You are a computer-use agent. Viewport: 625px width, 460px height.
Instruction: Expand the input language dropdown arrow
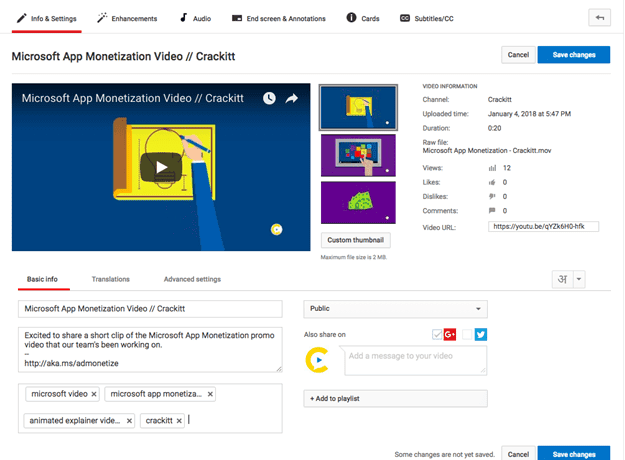pos(579,279)
